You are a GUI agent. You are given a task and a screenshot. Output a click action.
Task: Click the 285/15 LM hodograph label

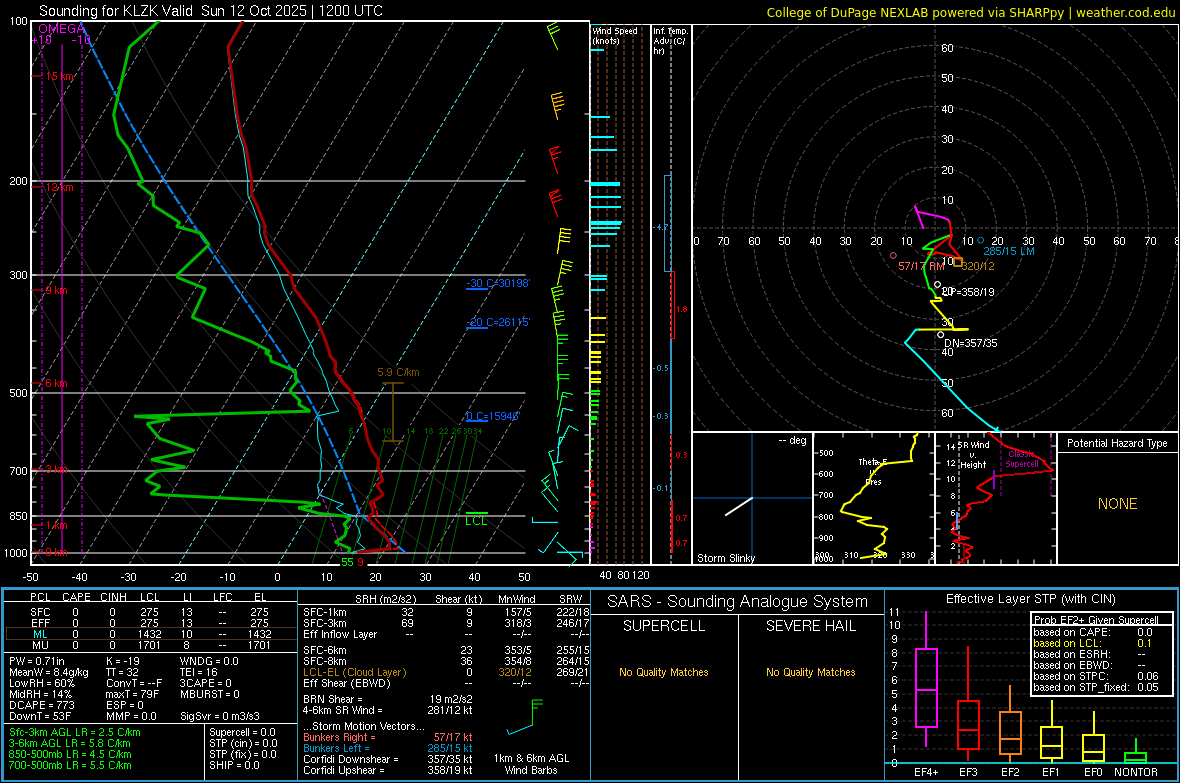click(x=1009, y=251)
